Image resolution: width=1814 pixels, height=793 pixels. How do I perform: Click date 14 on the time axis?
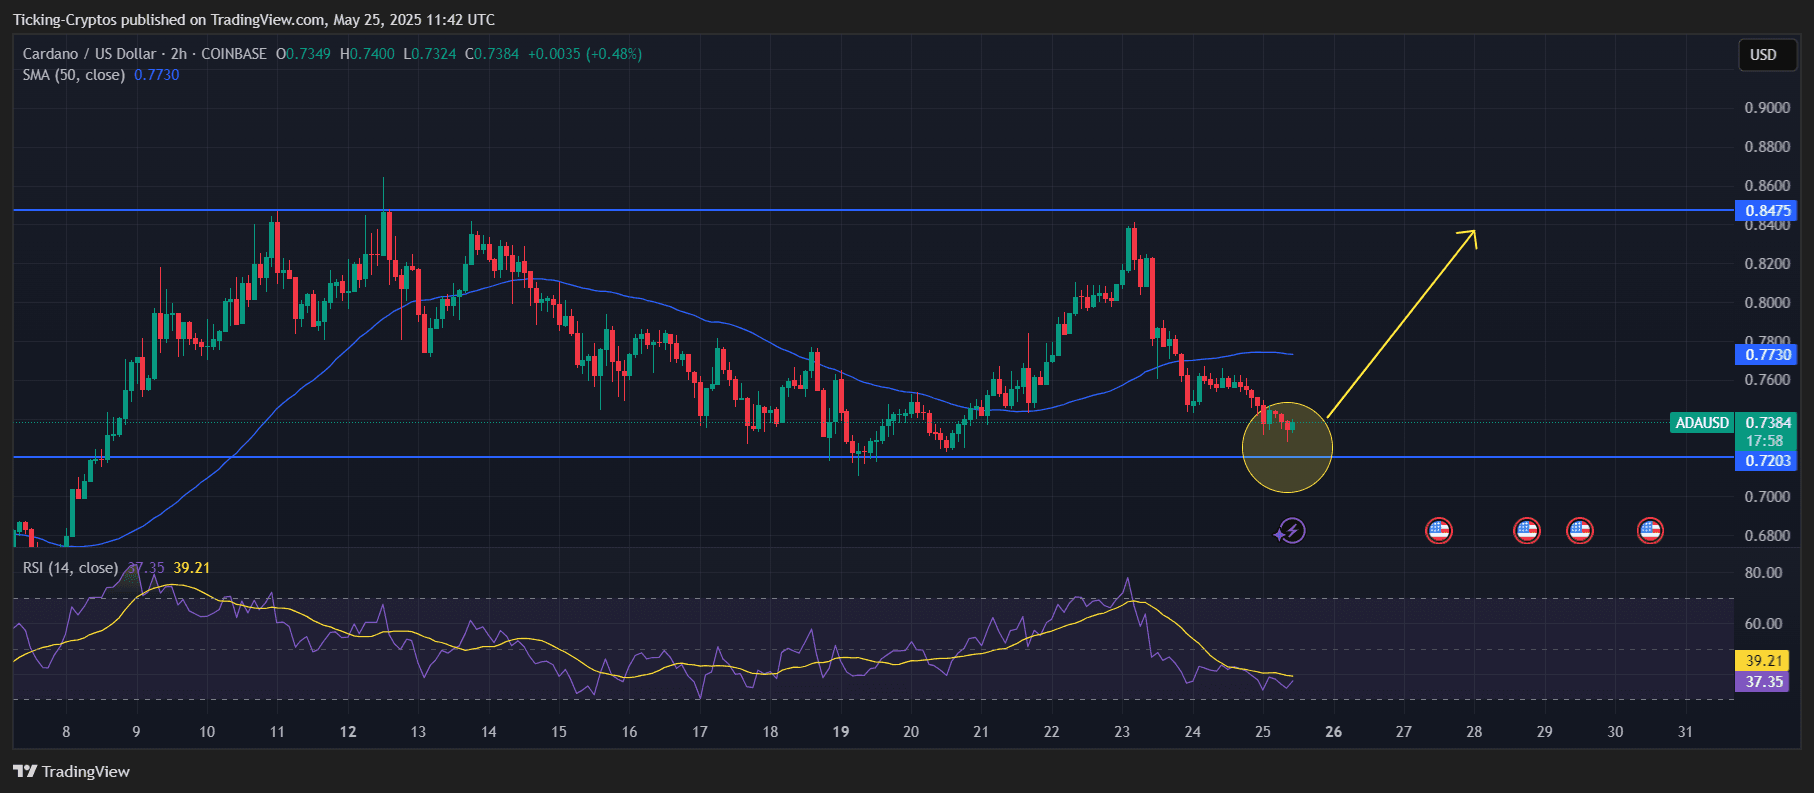[489, 732]
